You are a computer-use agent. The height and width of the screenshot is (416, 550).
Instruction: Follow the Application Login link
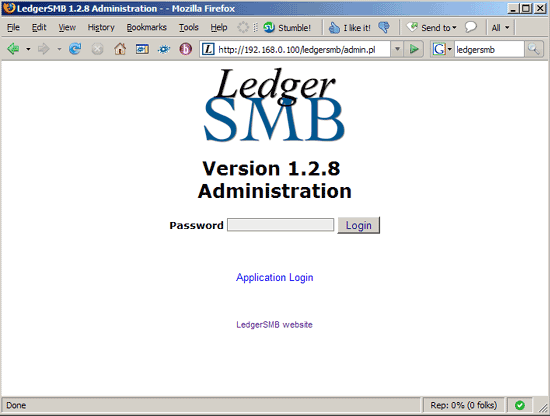275,277
